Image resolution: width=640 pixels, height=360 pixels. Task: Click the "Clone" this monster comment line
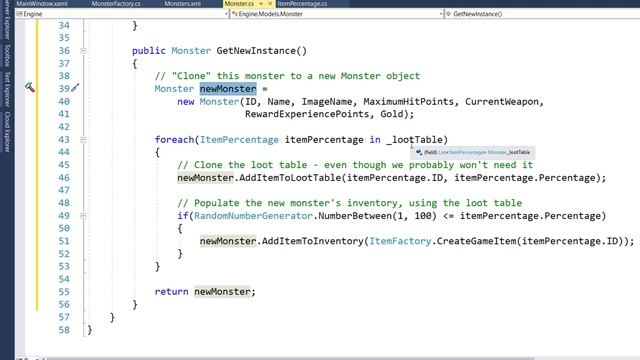287,76
